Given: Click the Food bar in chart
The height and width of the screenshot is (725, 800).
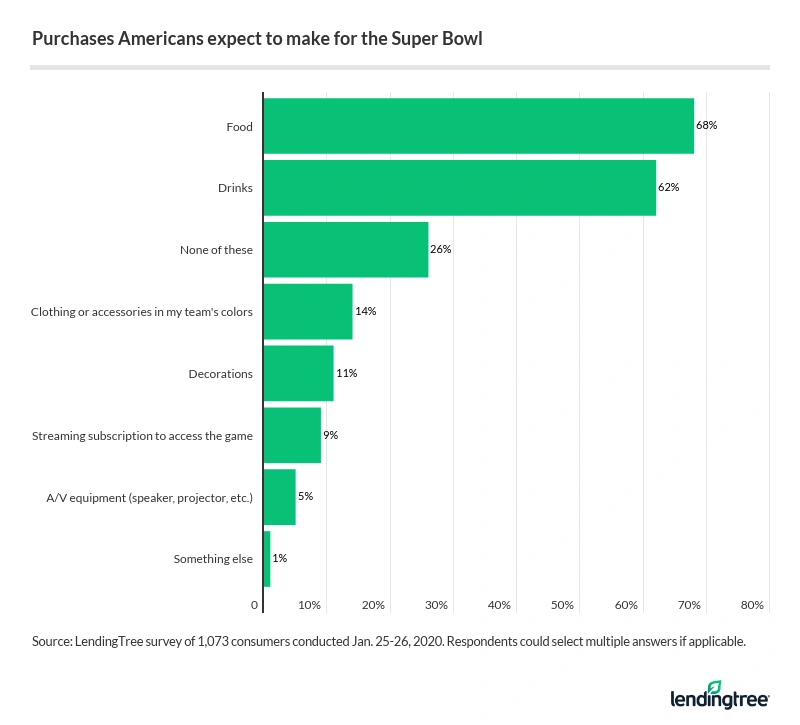Looking at the screenshot, I should (x=478, y=126).
